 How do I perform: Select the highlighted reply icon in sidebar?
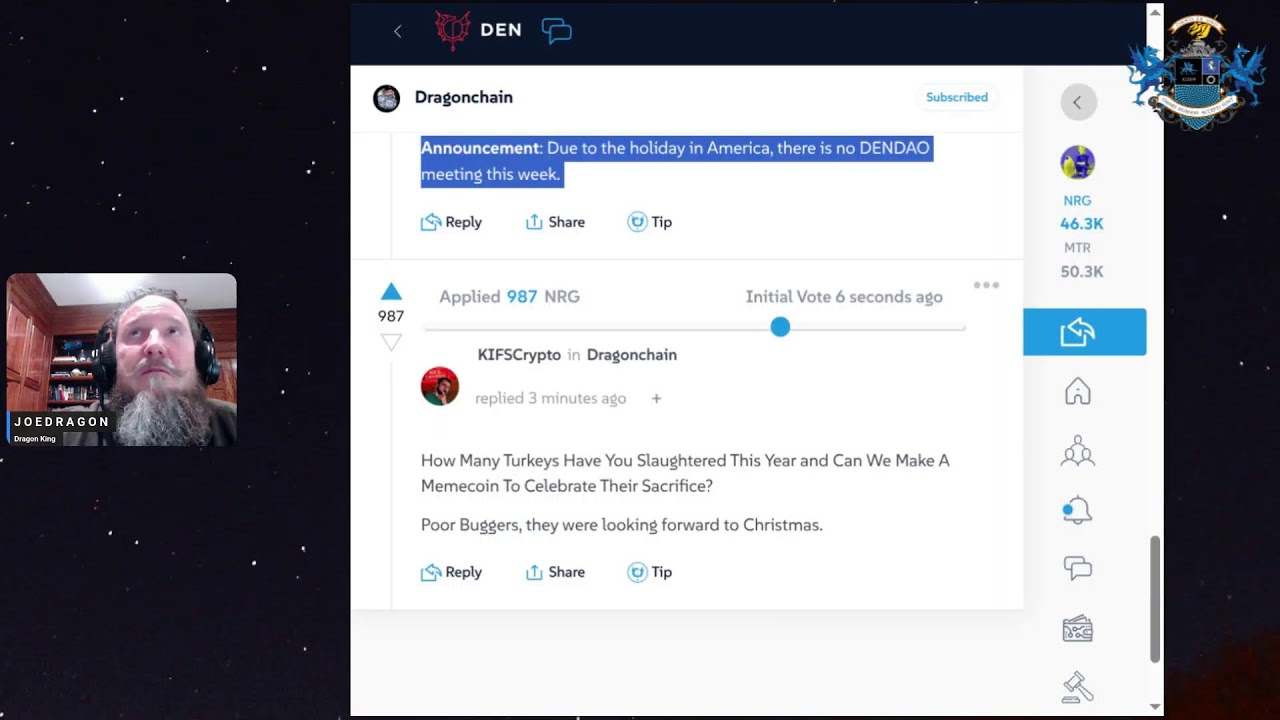[1084, 332]
